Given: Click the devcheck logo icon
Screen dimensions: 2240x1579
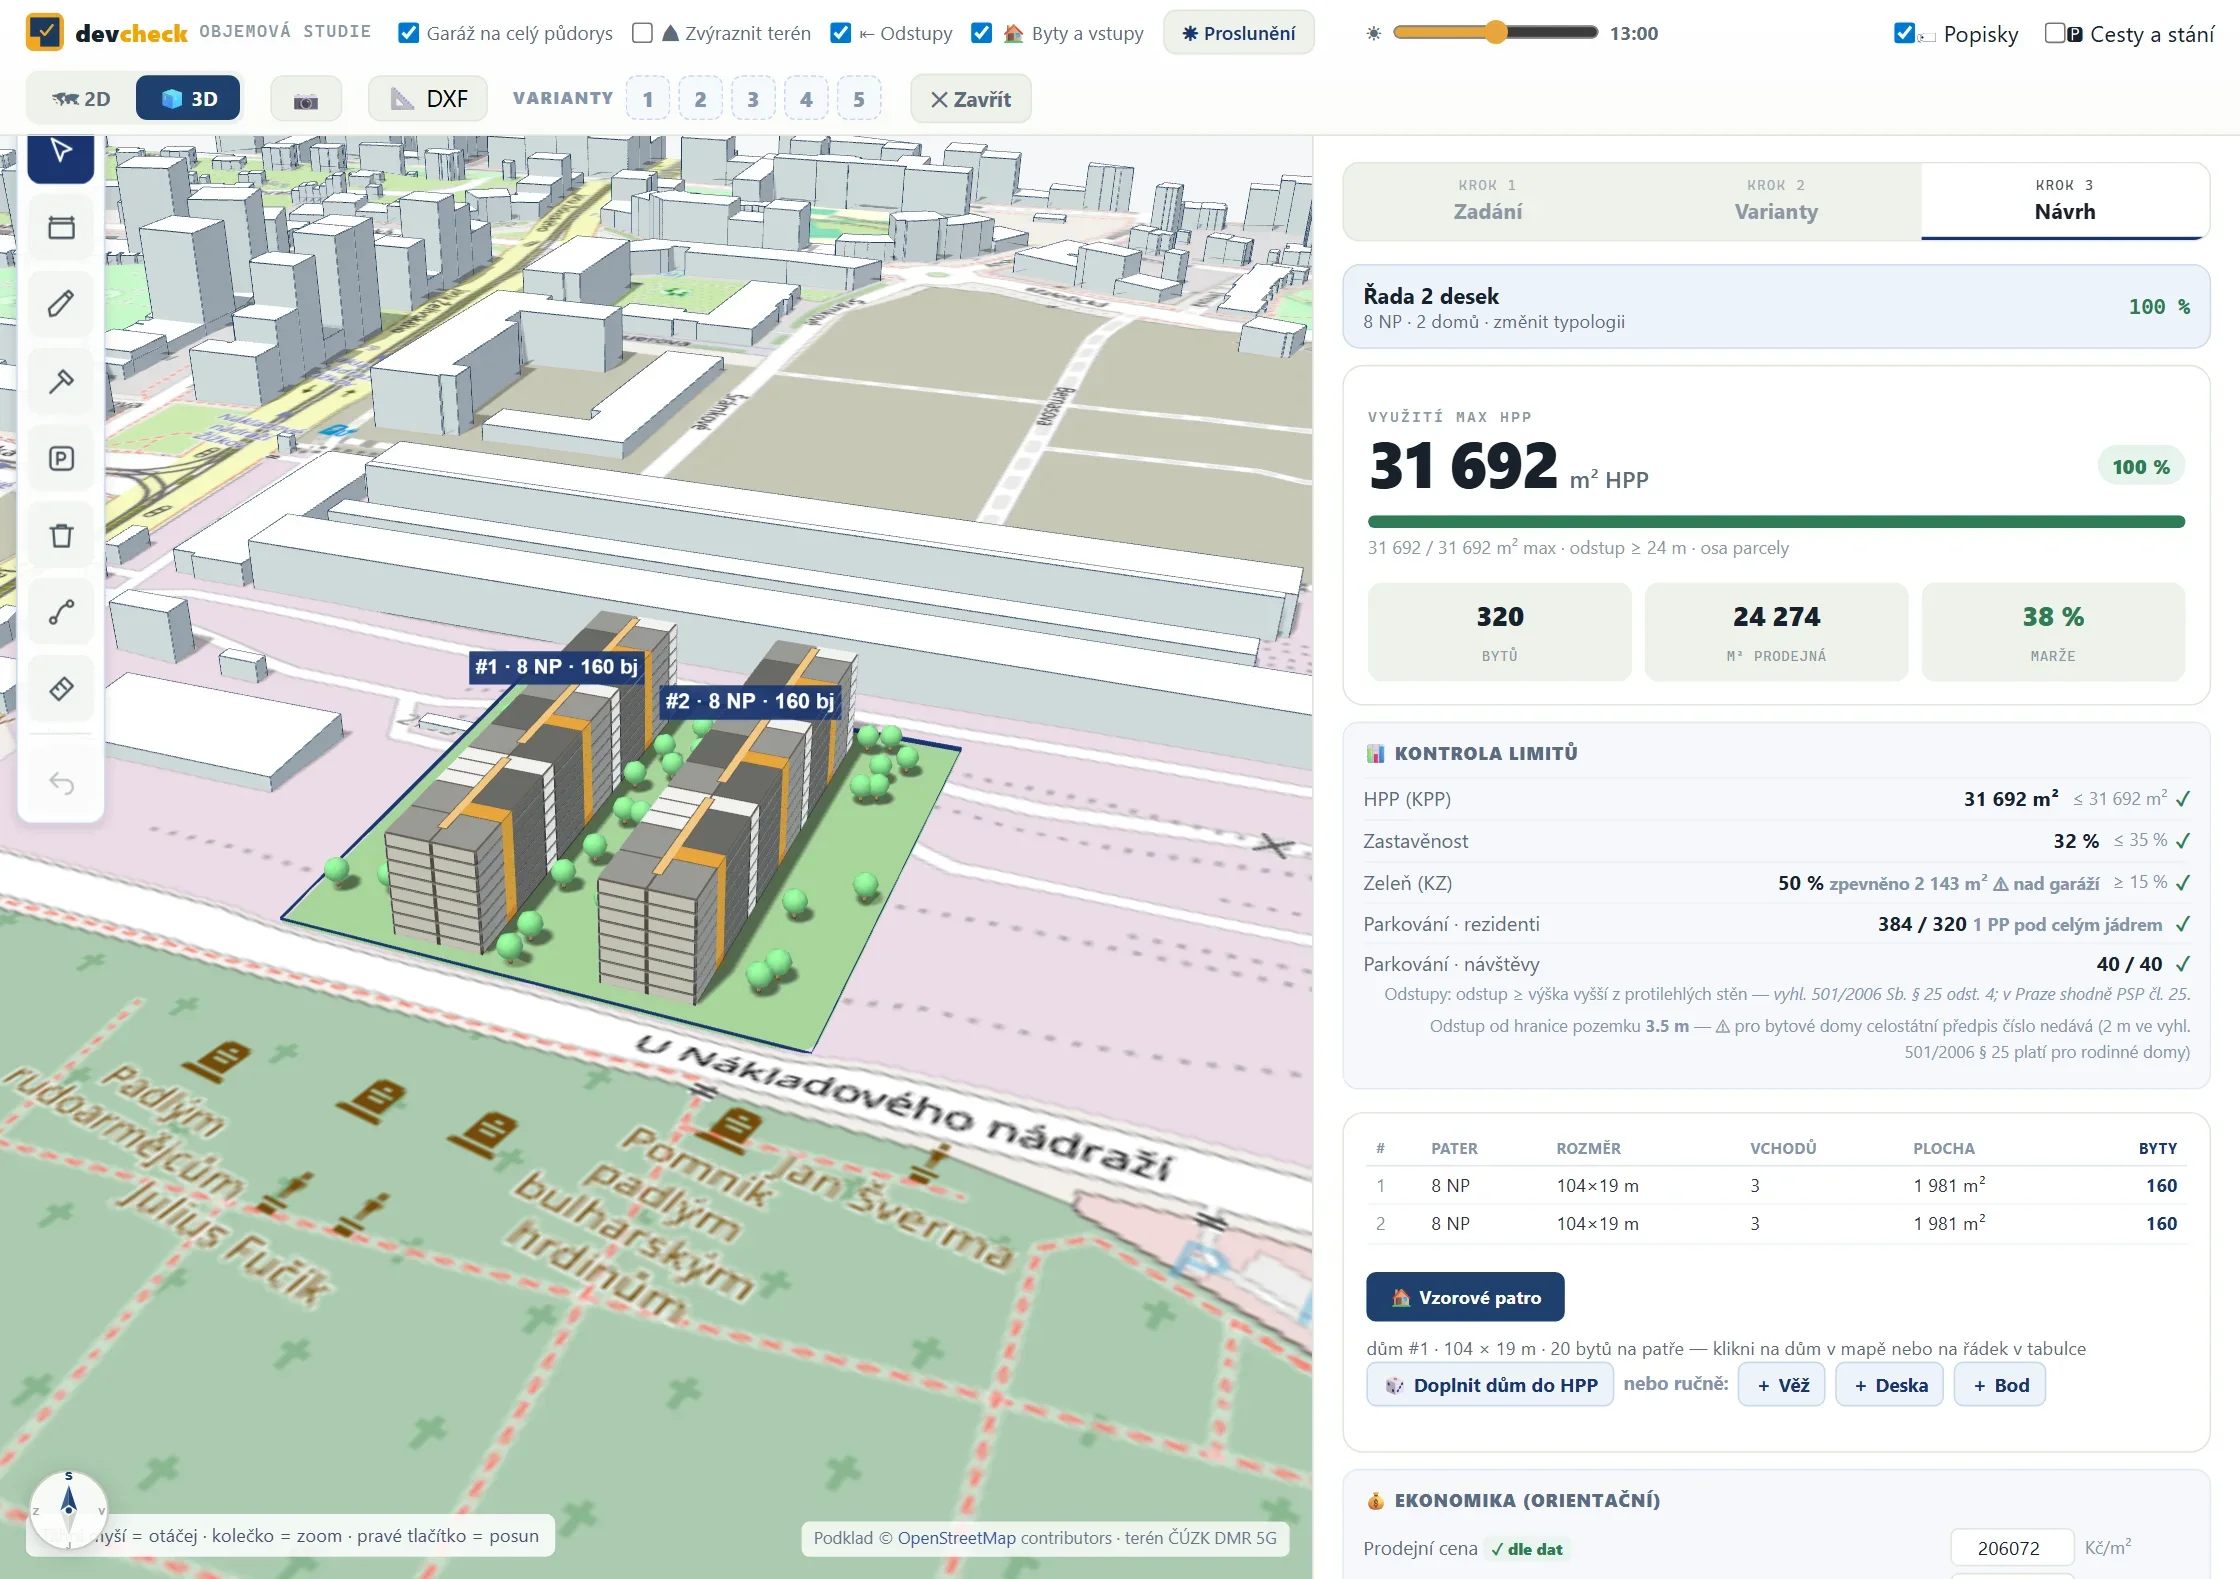Looking at the screenshot, I should [44, 32].
